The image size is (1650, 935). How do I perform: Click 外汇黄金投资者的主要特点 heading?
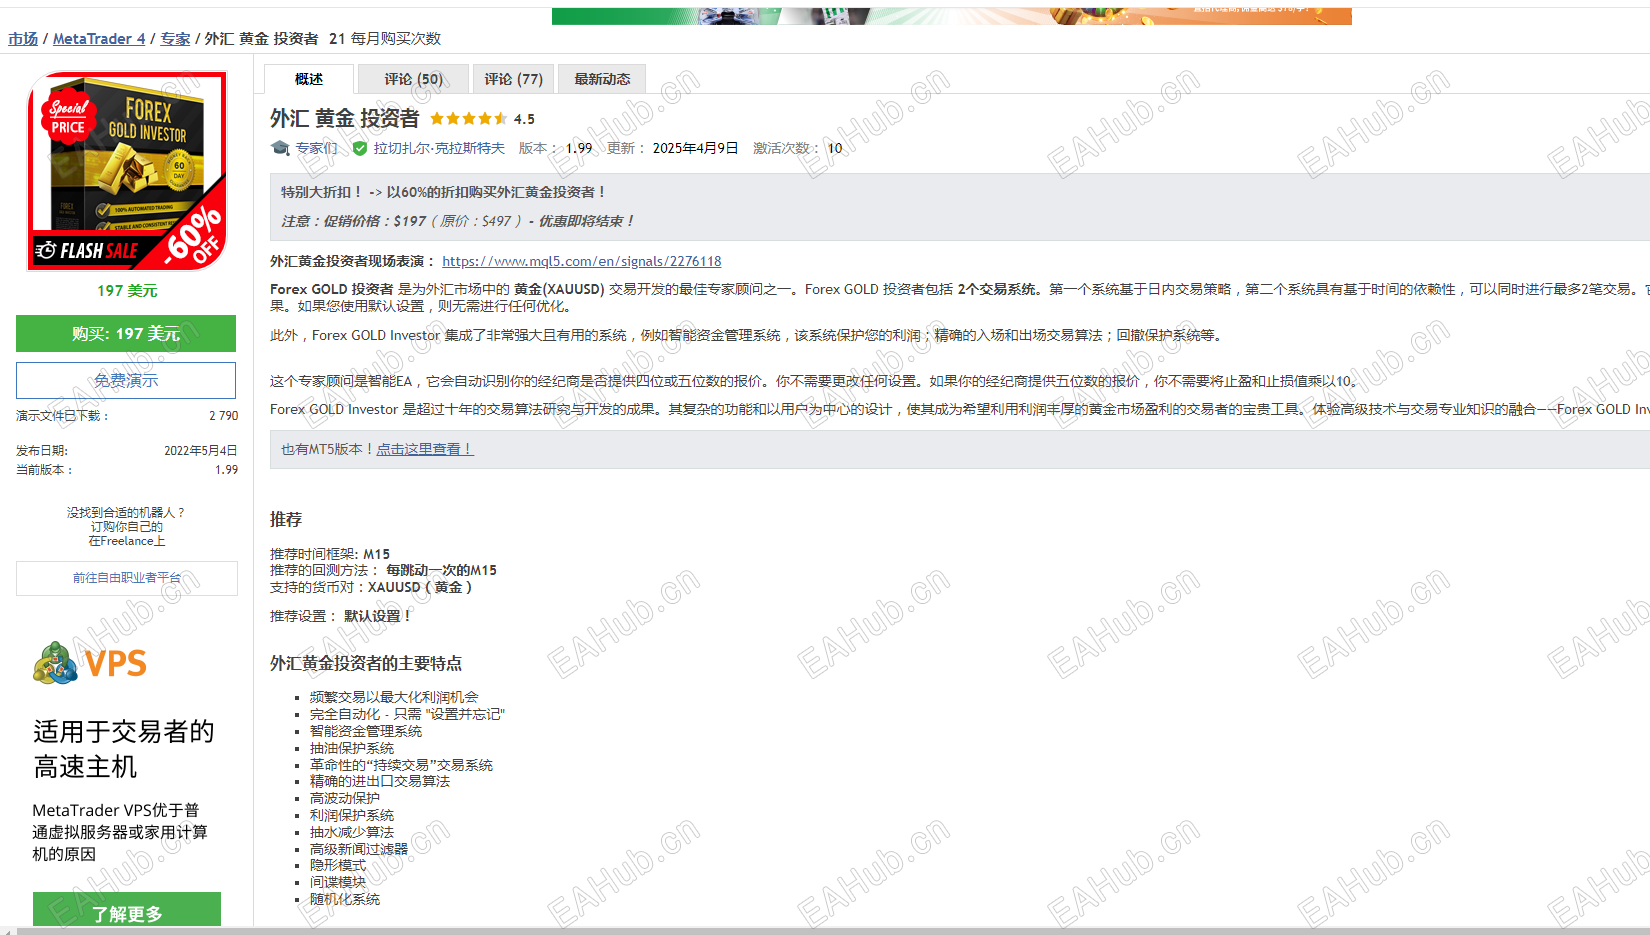click(x=366, y=663)
